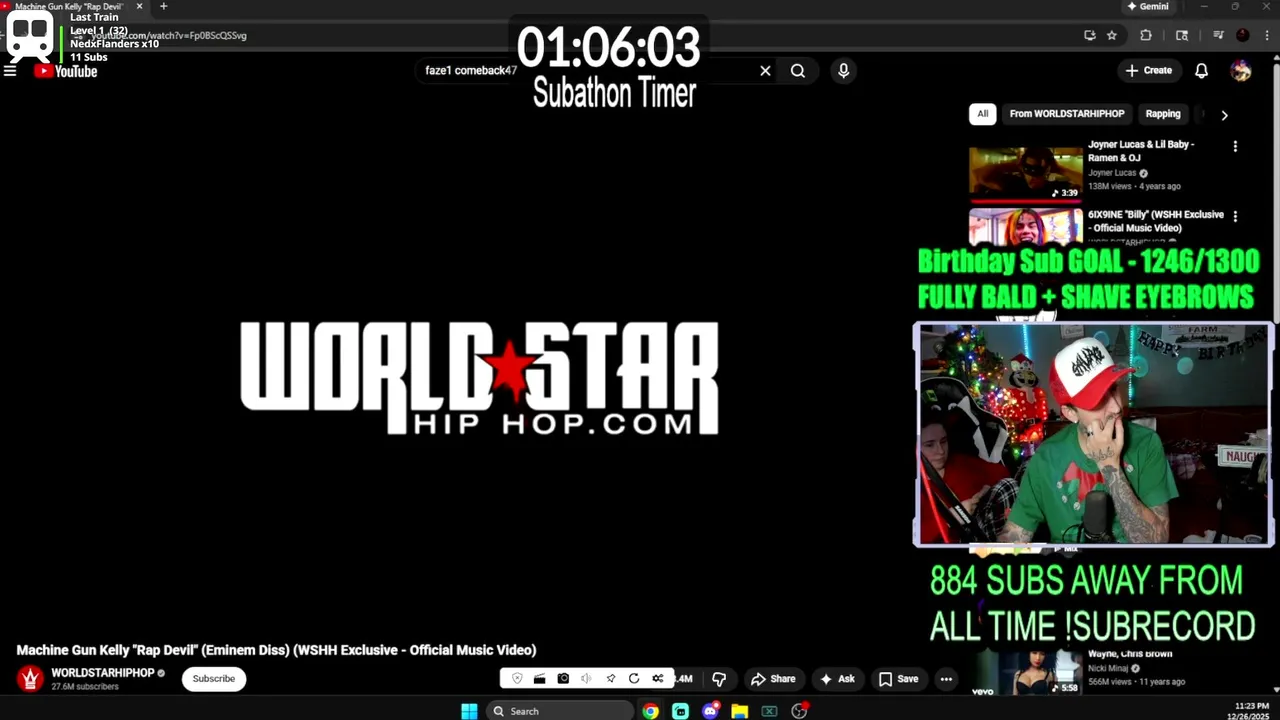Open the YouTube hamburger guide menu
The image size is (1280, 720).
(x=10, y=71)
